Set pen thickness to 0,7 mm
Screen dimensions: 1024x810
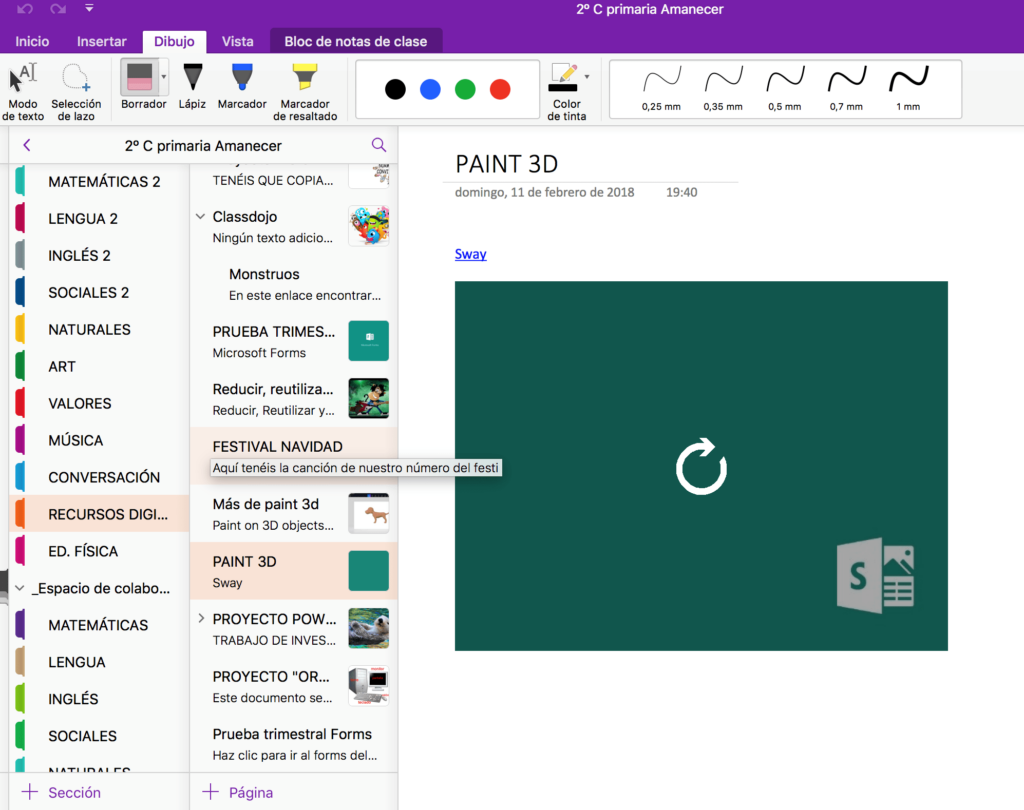coord(846,88)
